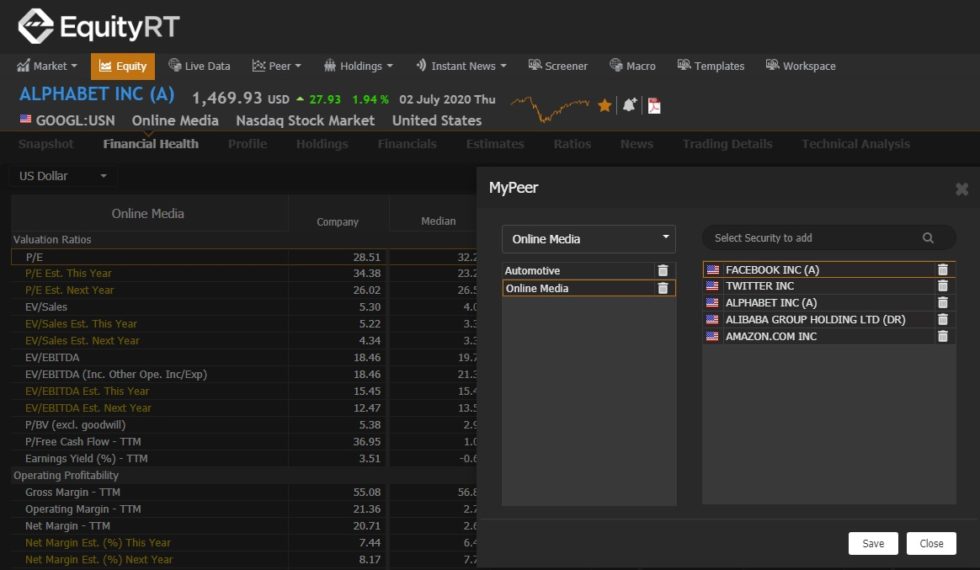Delete the Automotive peer list via trash icon
Viewport: 980px width, 570px height.
pyautogui.click(x=662, y=271)
